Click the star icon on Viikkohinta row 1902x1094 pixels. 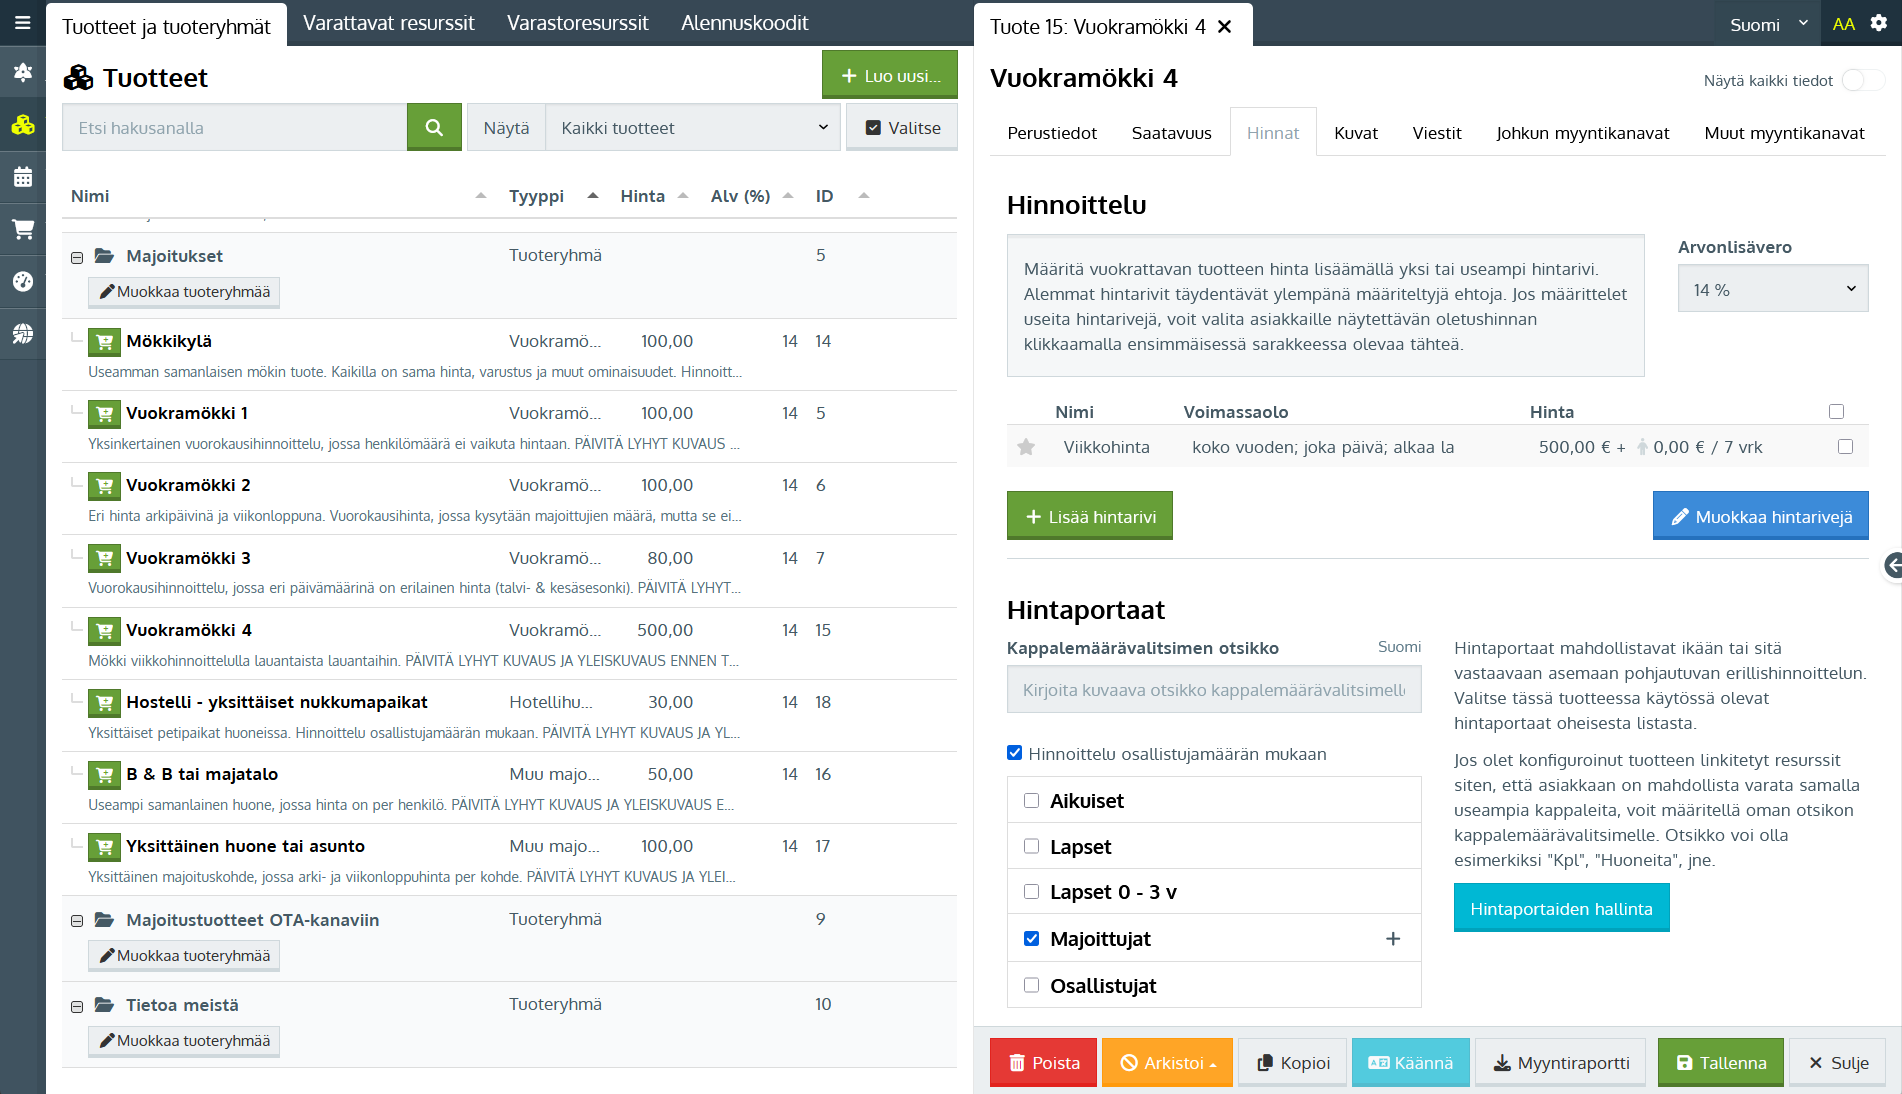click(1026, 447)
